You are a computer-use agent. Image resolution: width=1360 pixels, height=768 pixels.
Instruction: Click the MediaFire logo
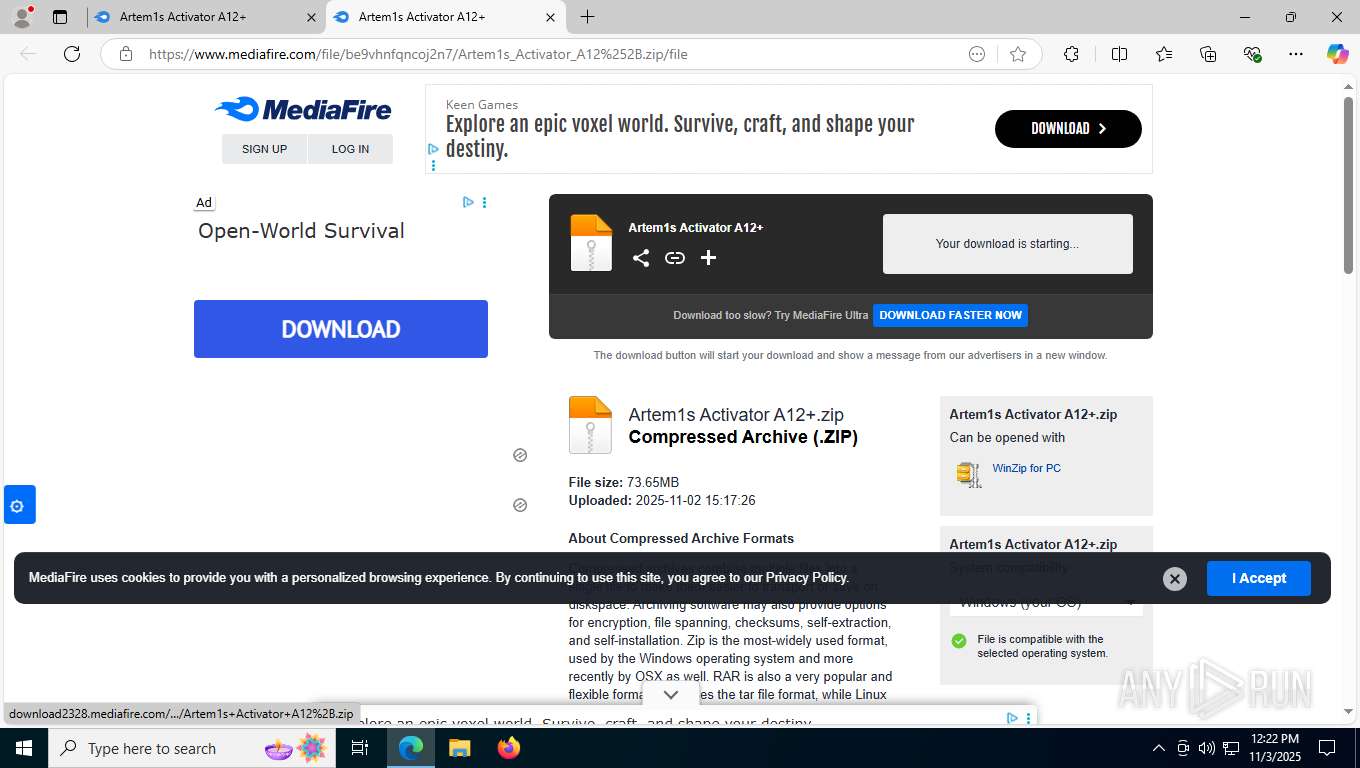303,109
